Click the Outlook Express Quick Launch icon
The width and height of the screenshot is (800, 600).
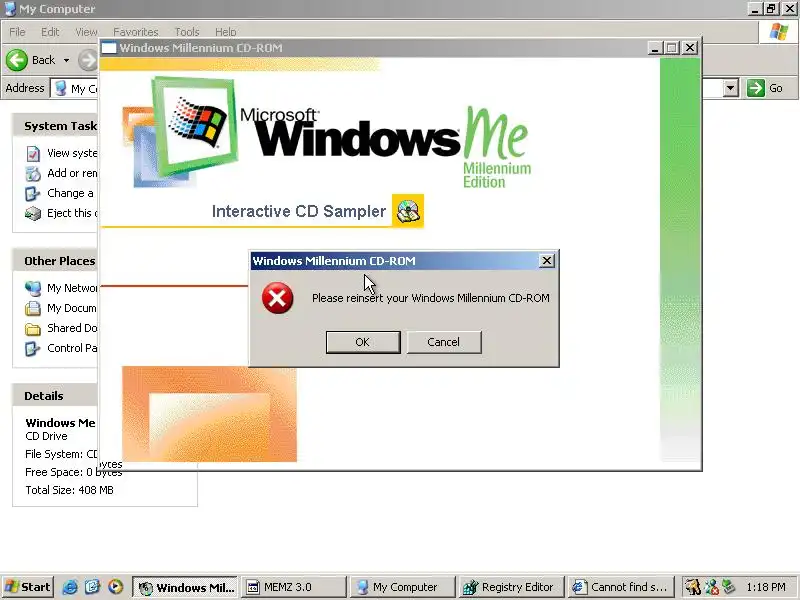(x=93, y=587)
